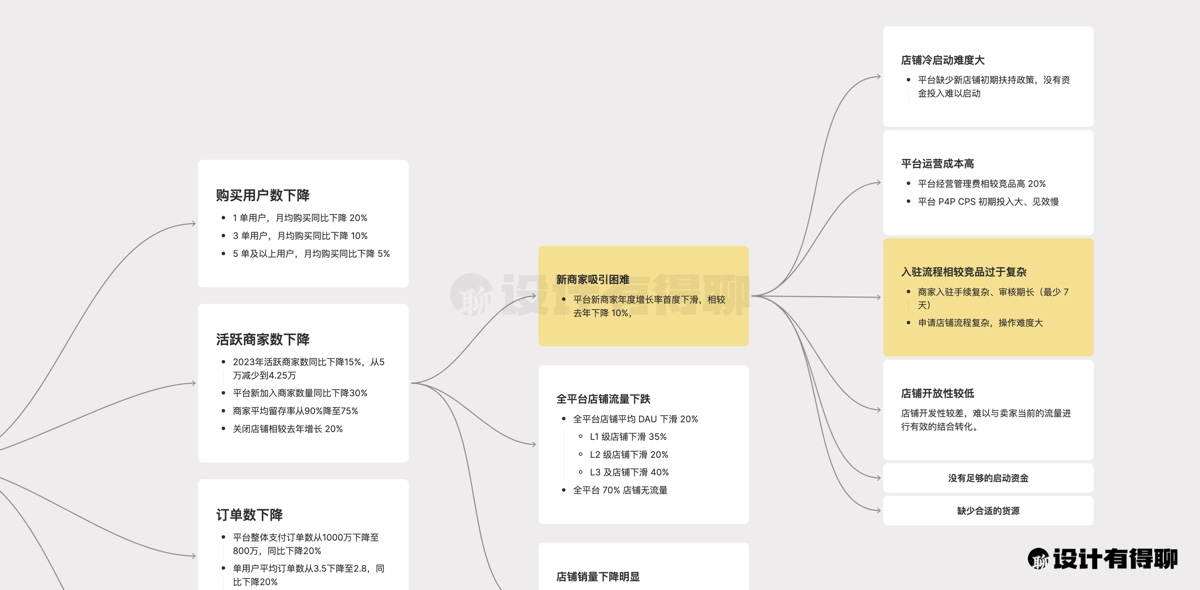
Task: Click the 平台运营成本高 card heading
Action: pos(937,163)
